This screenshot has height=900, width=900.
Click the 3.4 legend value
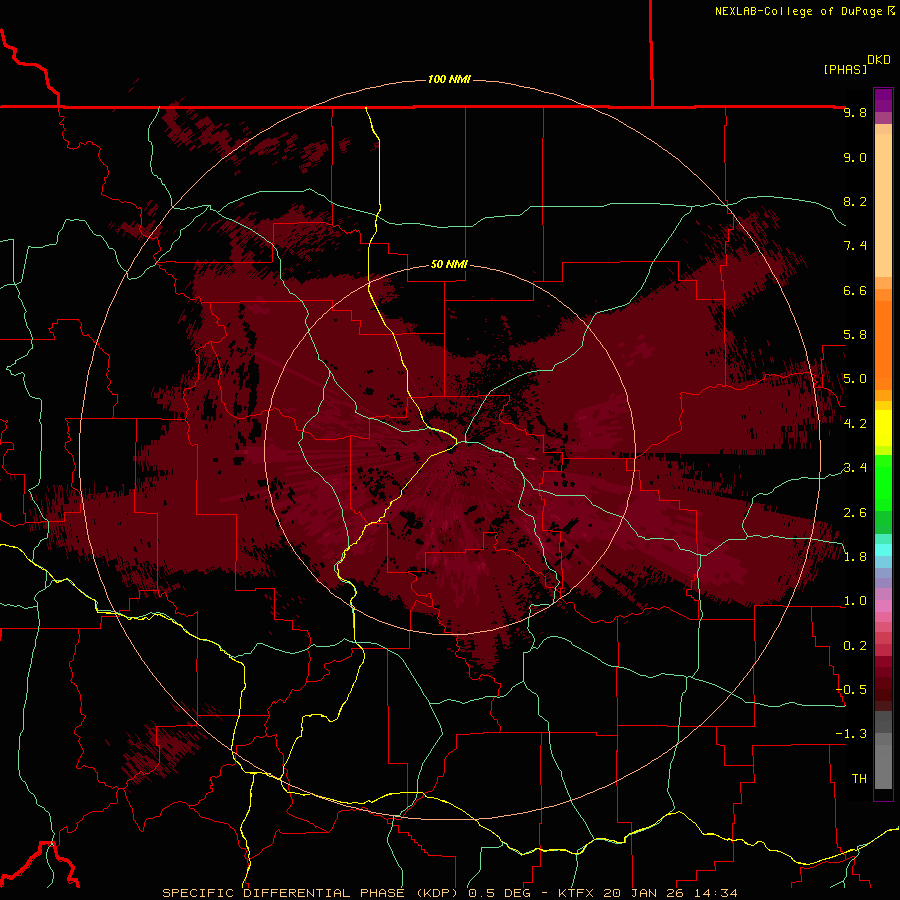pos(855,468)
